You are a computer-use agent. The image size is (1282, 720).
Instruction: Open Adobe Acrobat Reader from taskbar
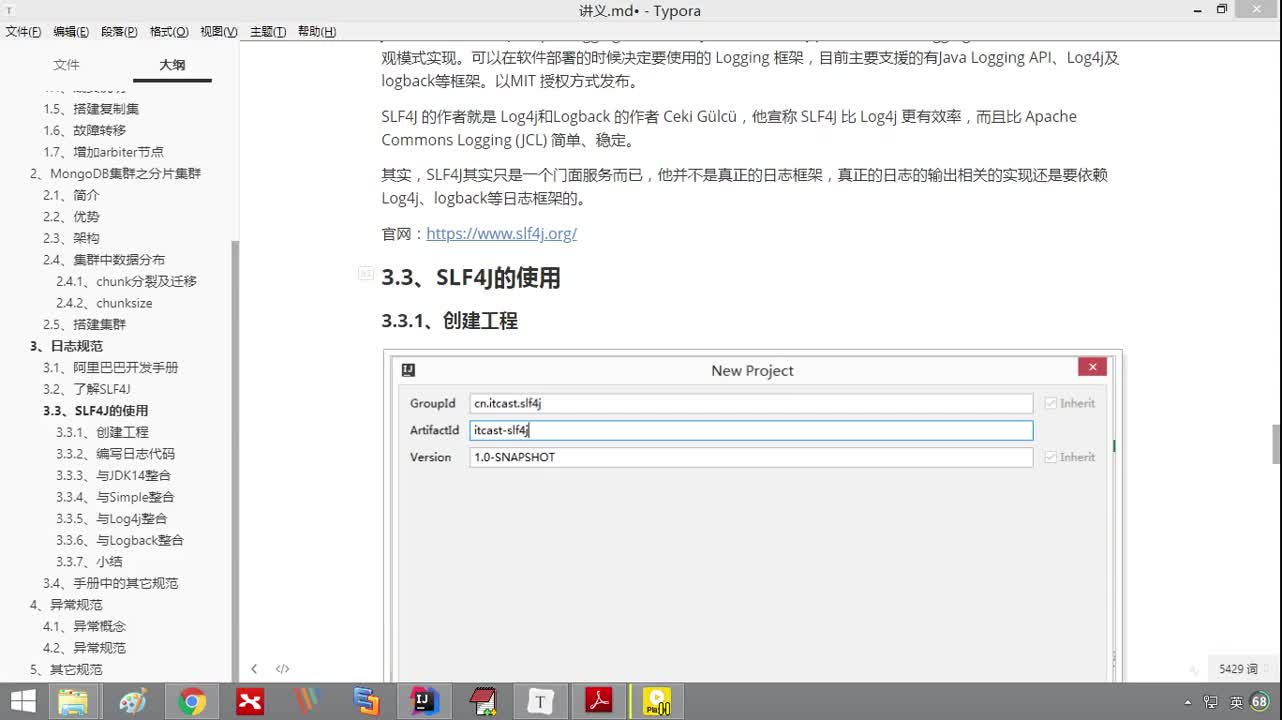coord(599,701)
